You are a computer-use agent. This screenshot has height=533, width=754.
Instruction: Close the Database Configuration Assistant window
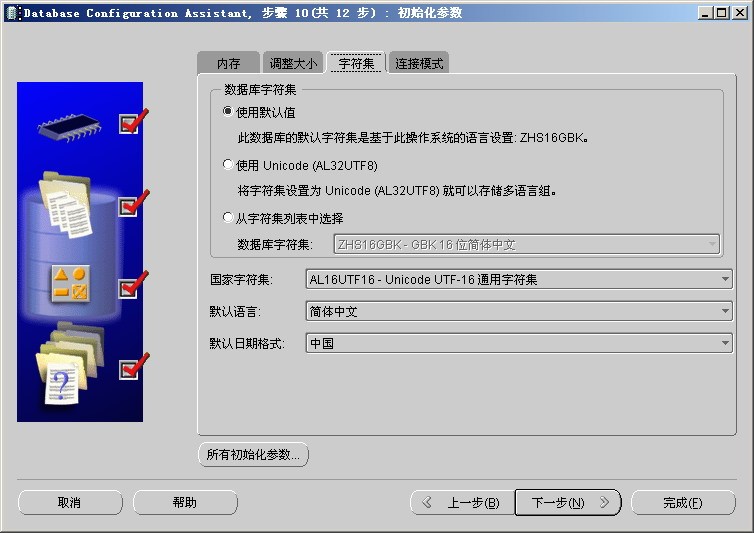click(x=740, y=13)
